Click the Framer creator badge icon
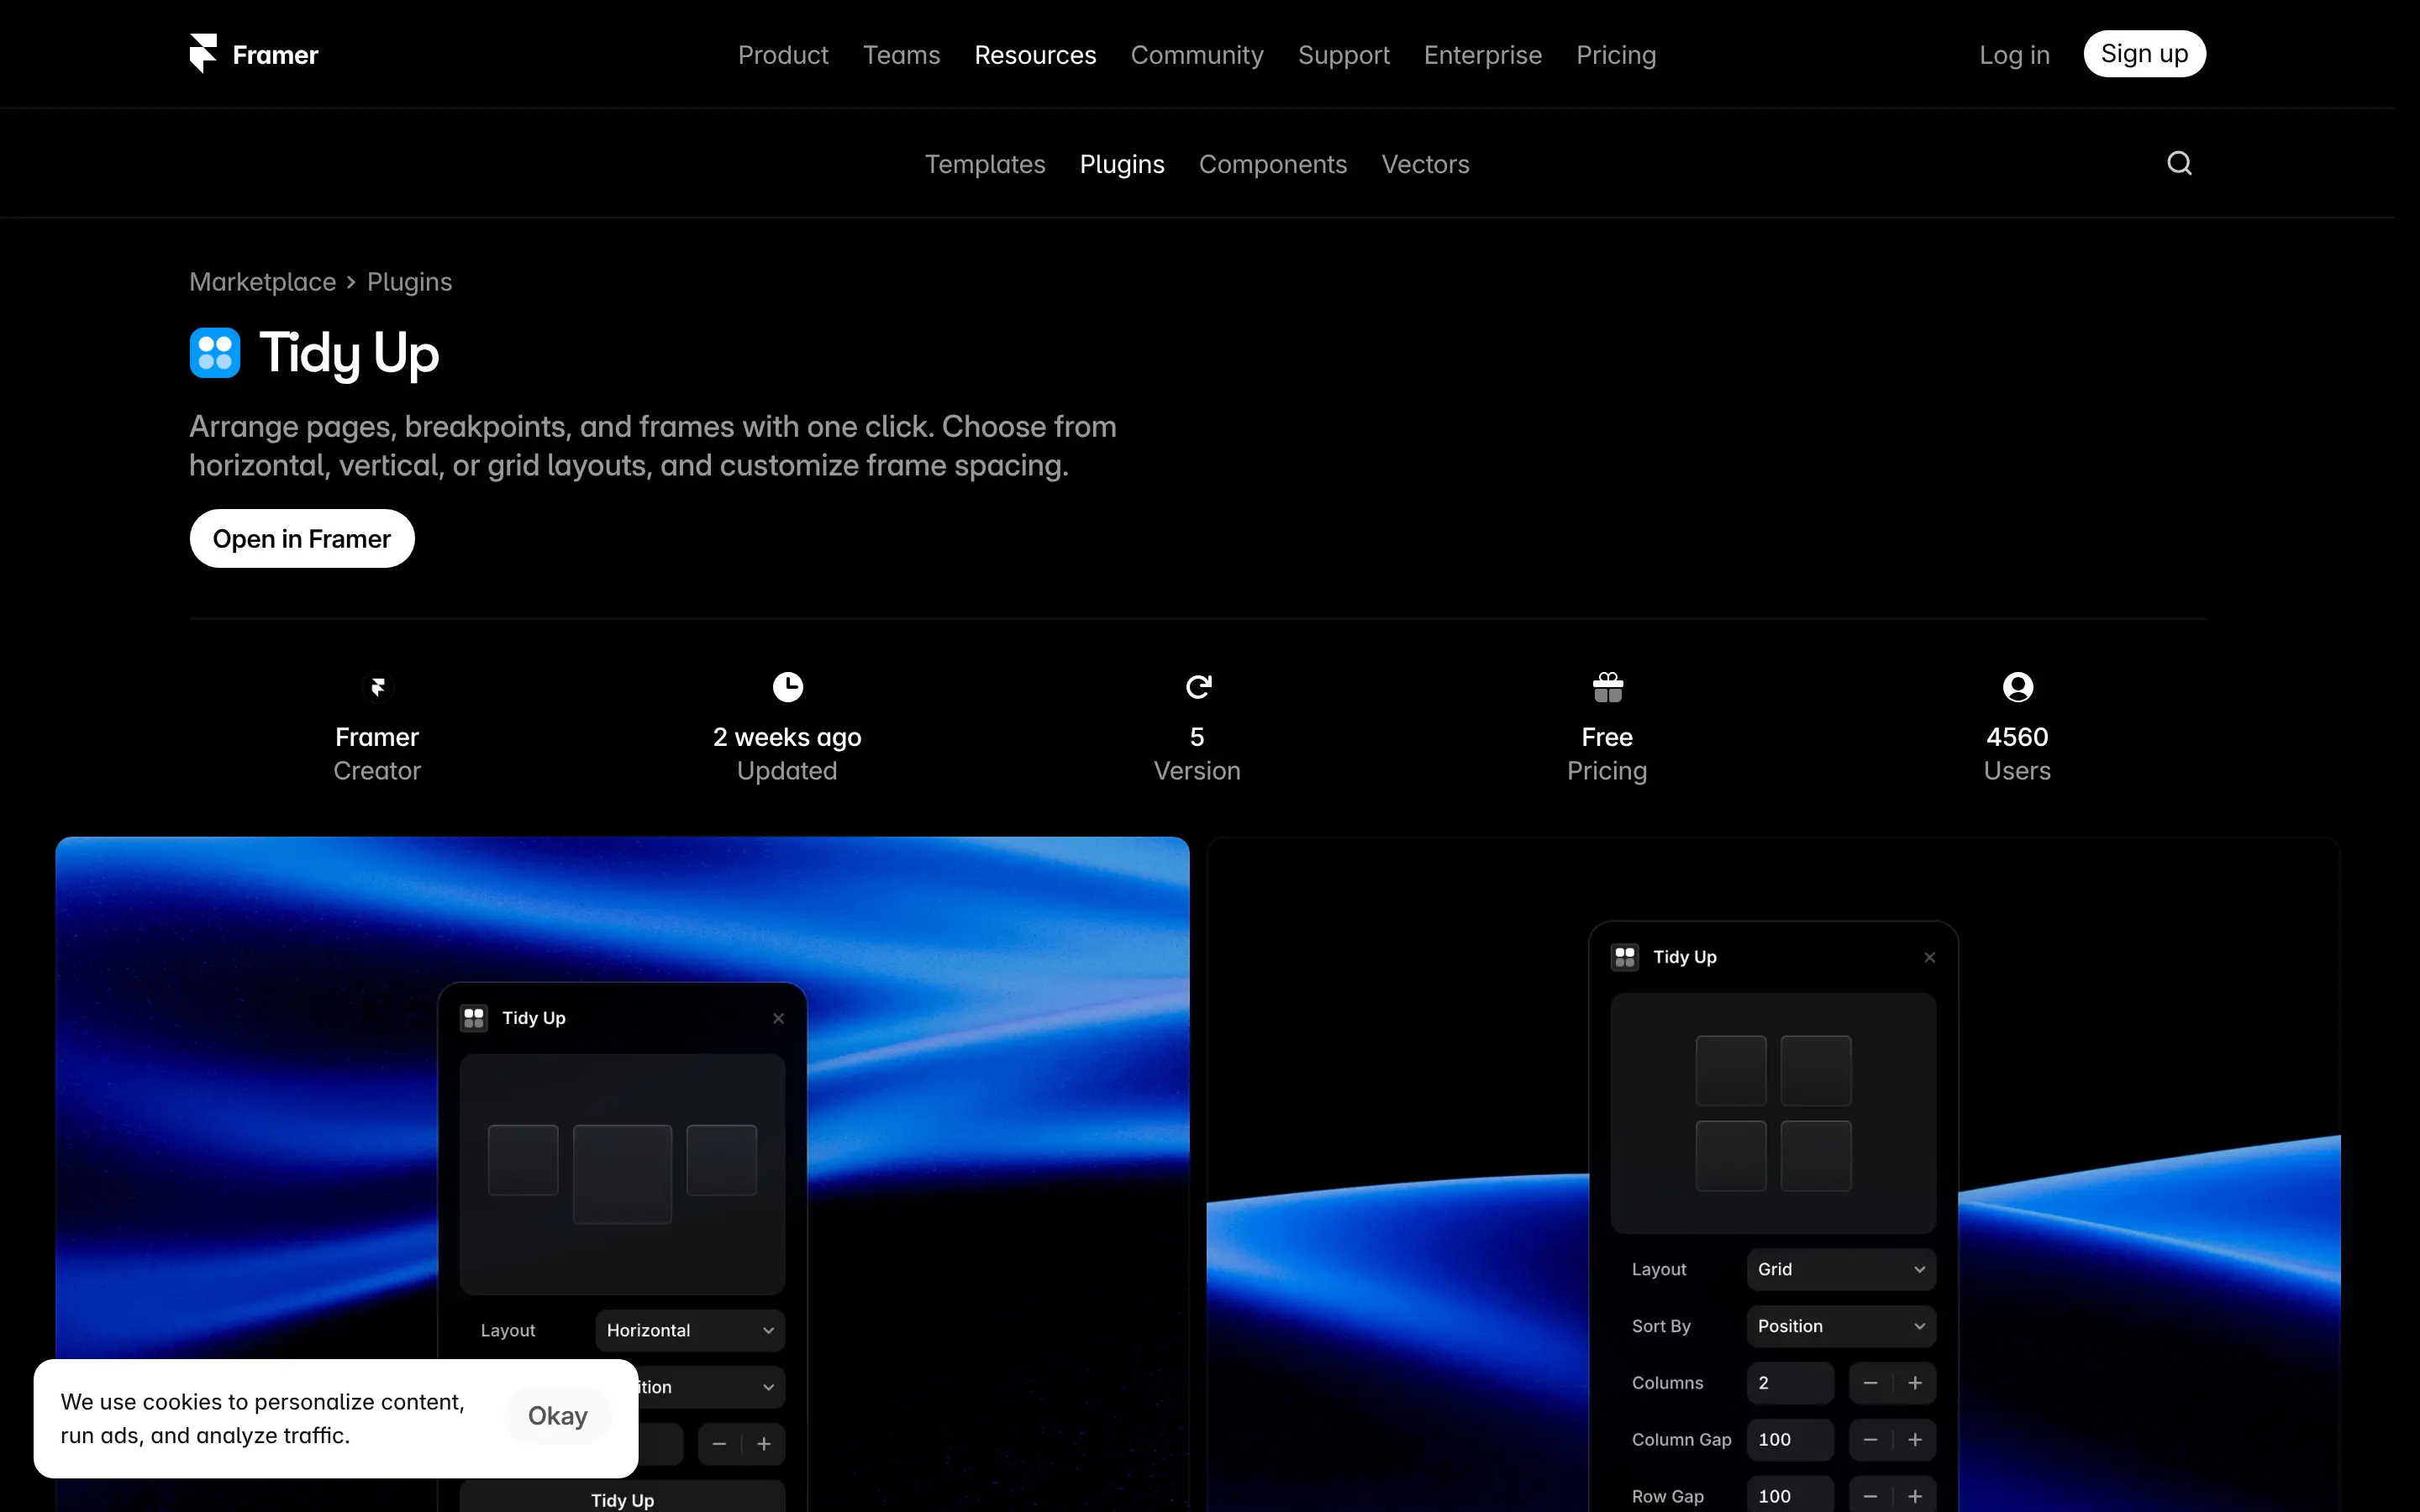Viewport: 2420px width, 1512px height. point(377,686)
